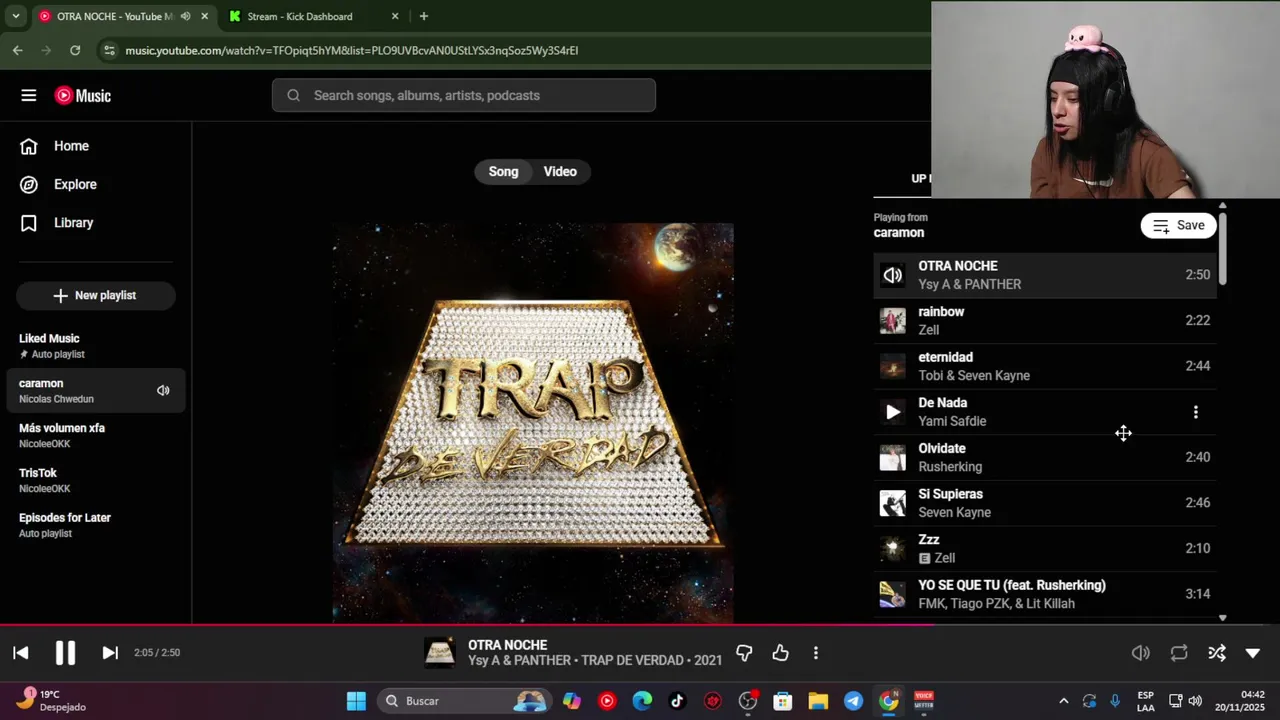Image resolution: width=1280 pixels, height=720 pixels.
Task: Open the Liked Music playlist
Action: click(x=96, y=346)
